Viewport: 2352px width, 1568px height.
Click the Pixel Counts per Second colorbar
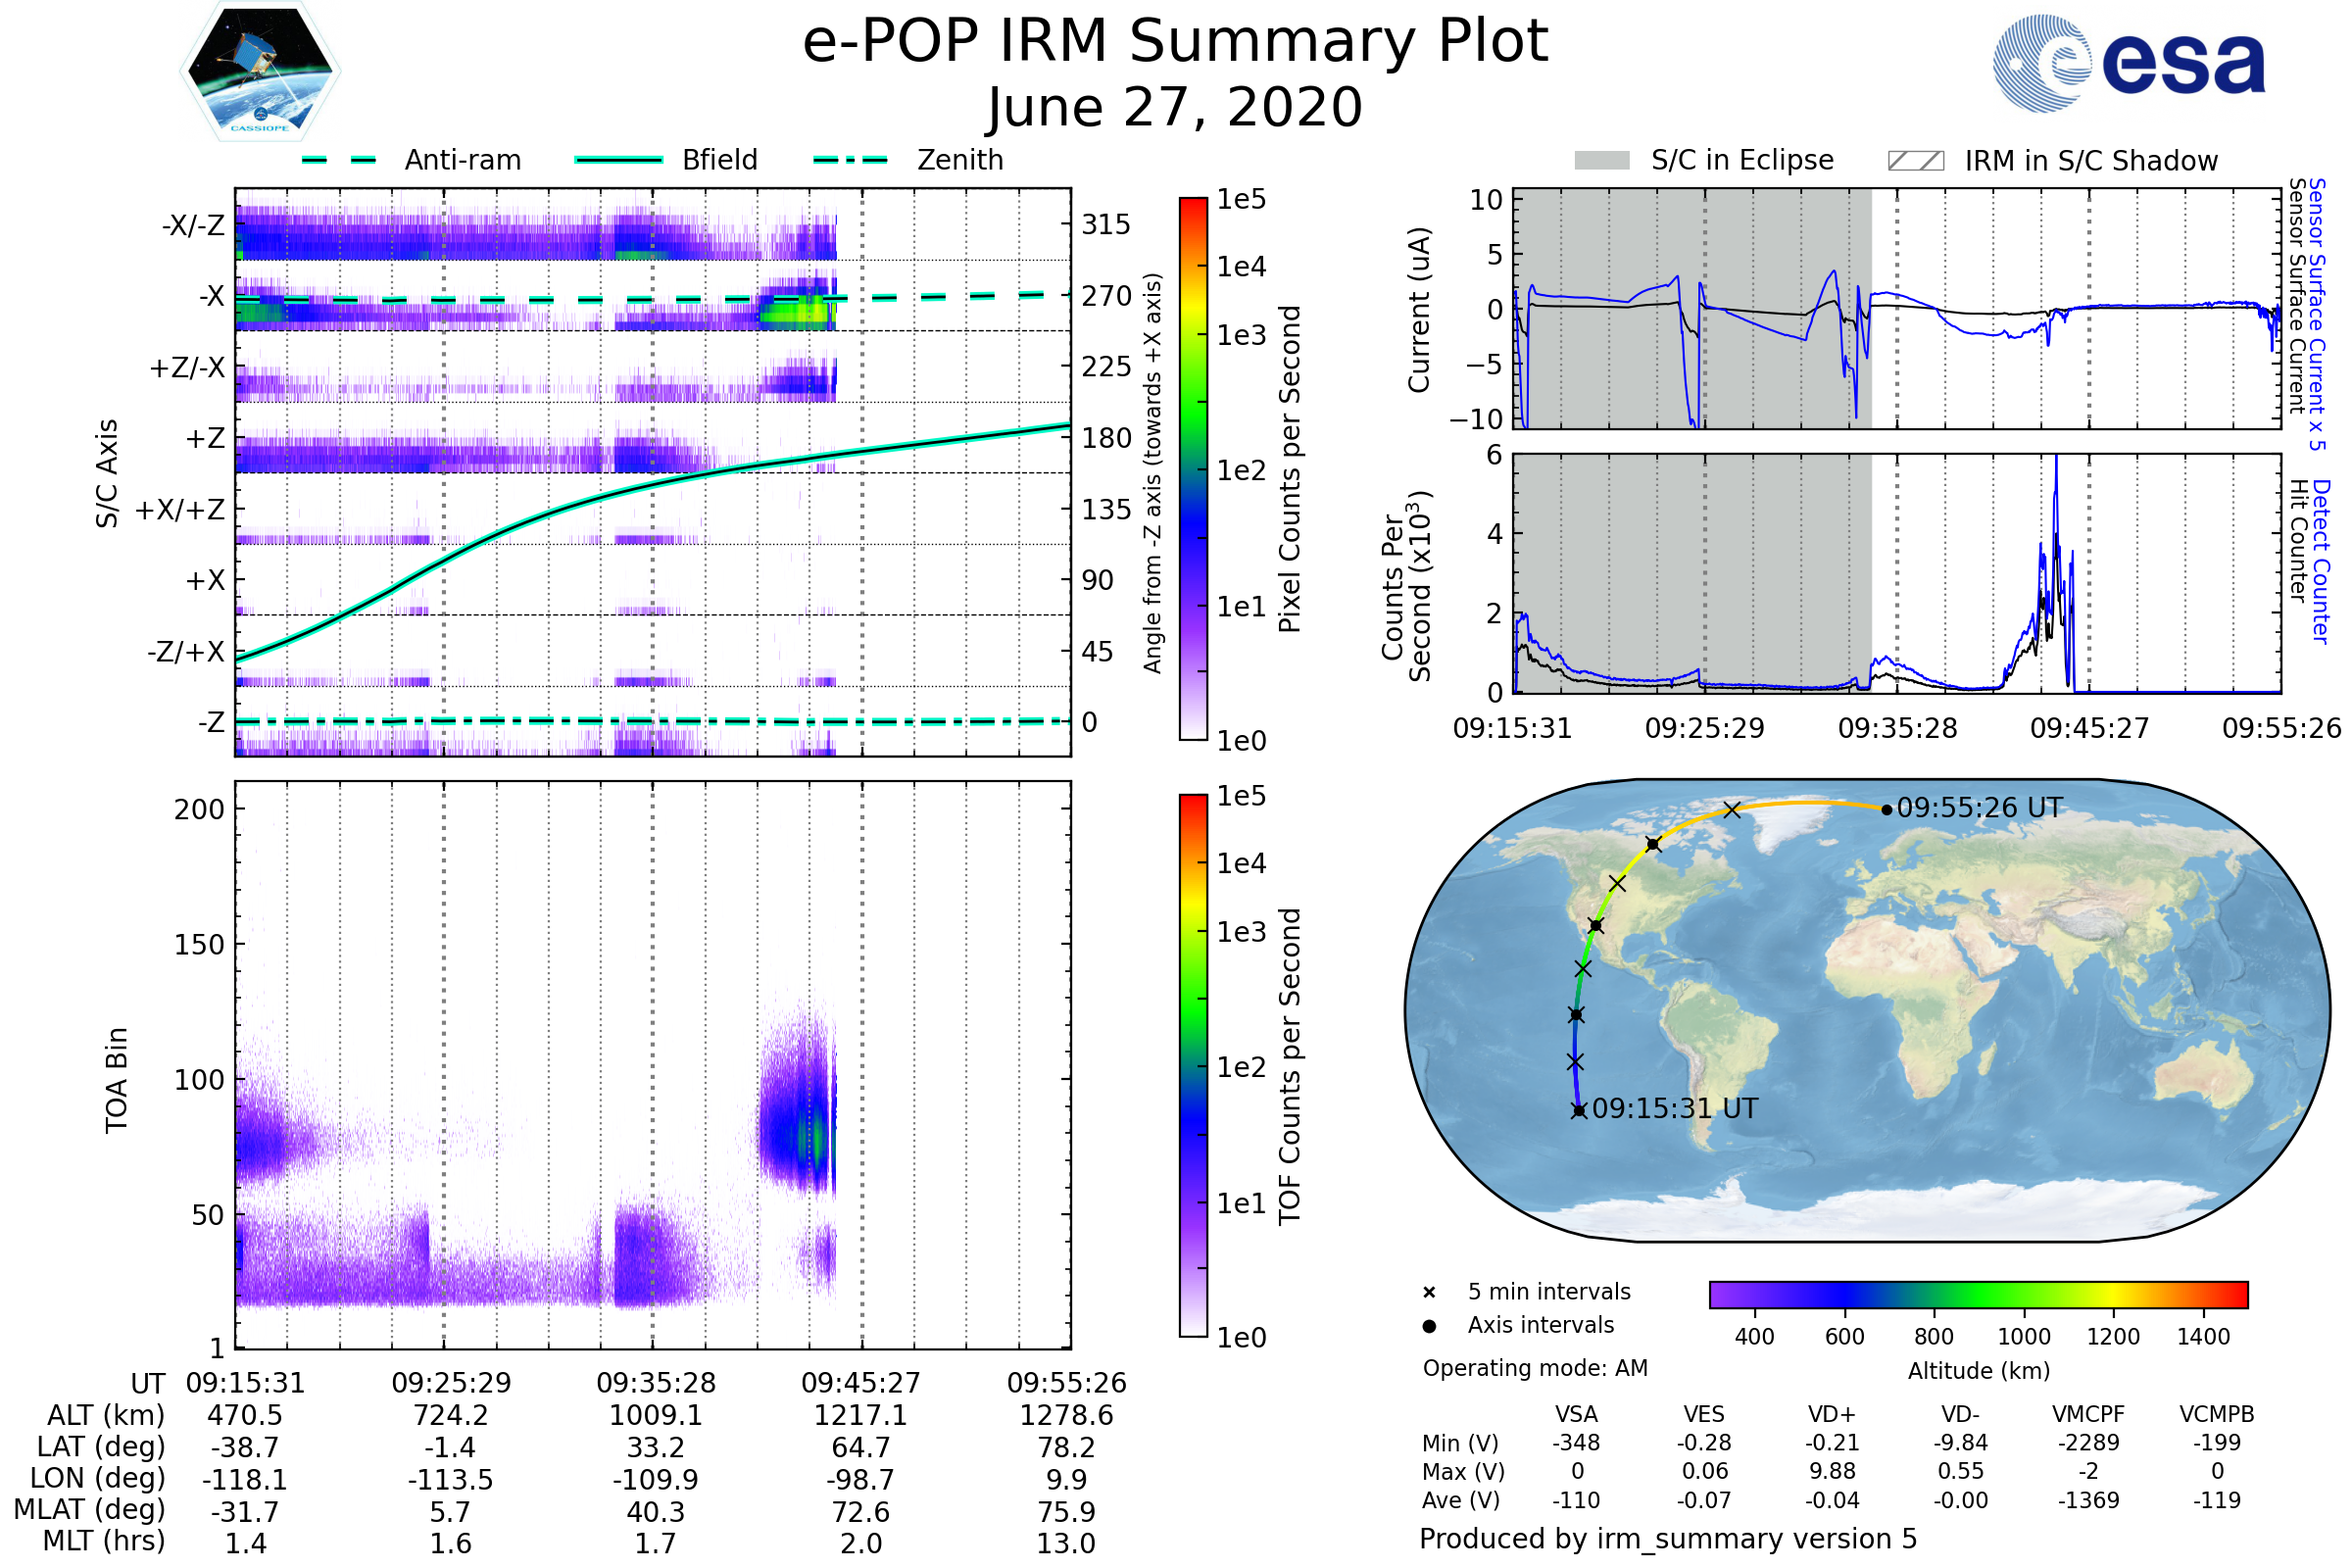(1193, 468)
